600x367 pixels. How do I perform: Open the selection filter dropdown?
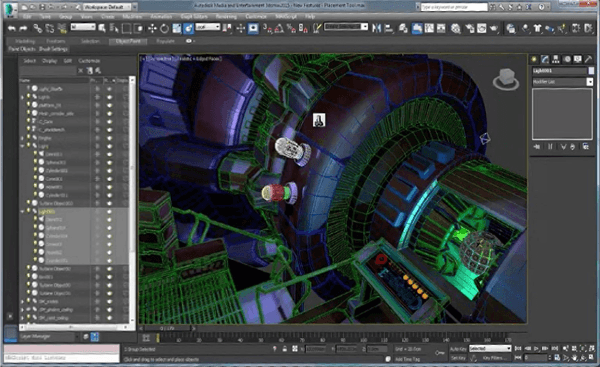83,27
